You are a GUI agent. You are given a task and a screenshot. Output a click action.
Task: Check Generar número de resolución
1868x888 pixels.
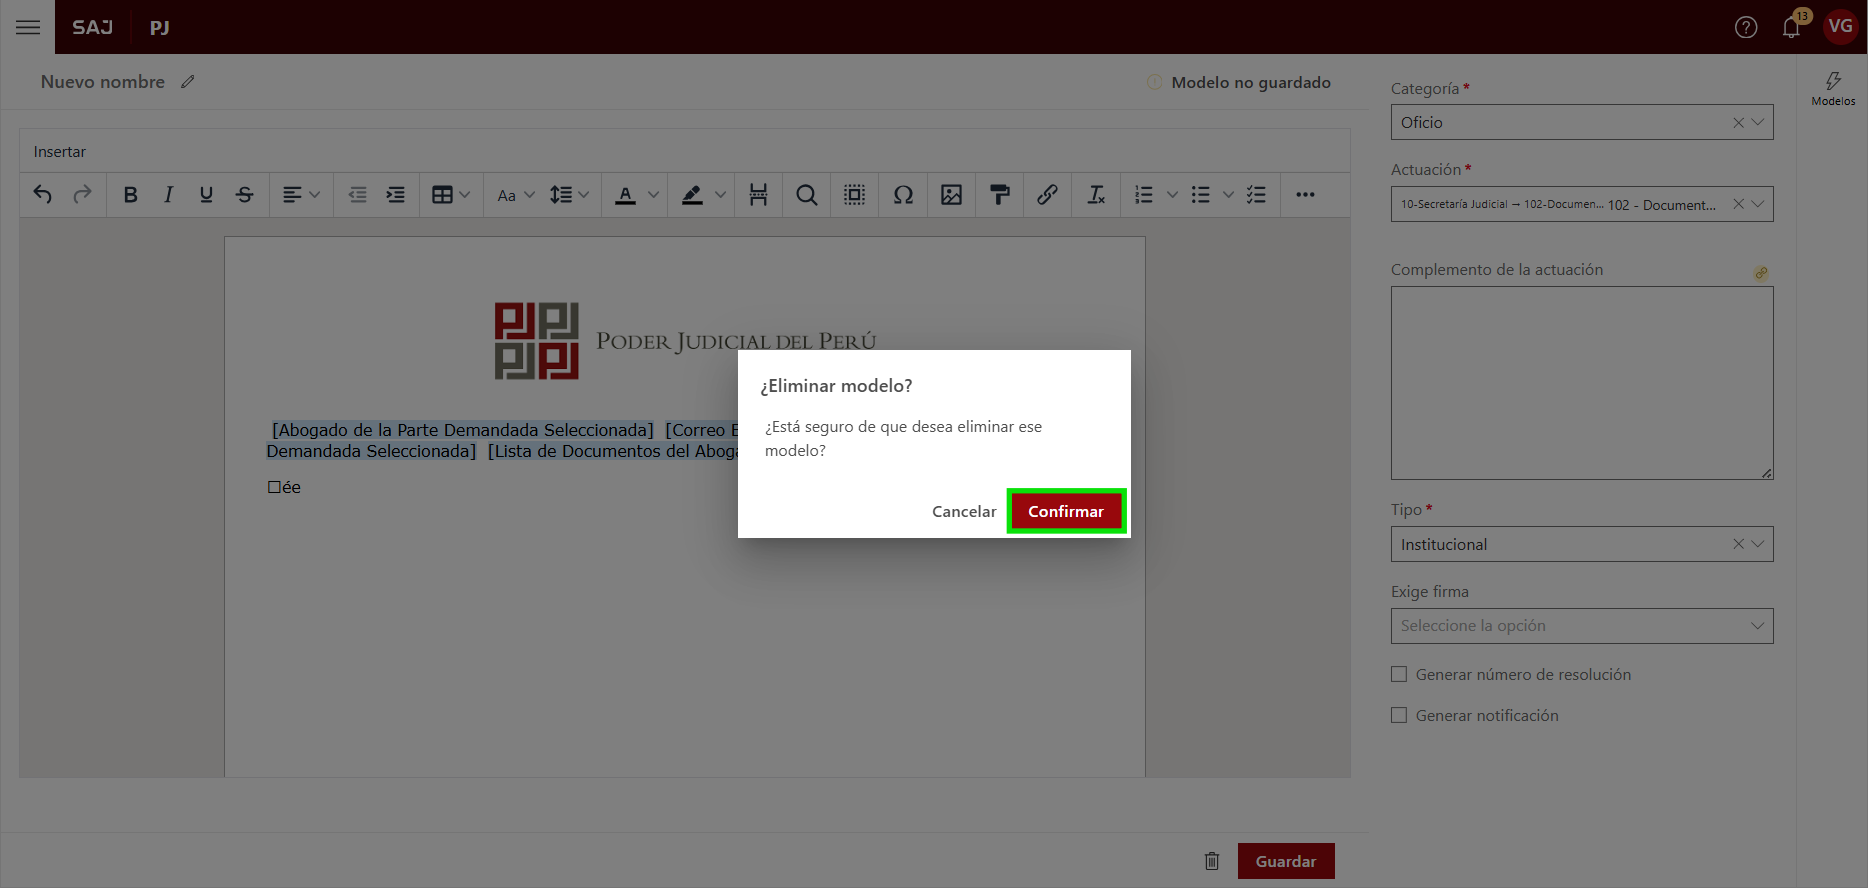coord(1399,674)
